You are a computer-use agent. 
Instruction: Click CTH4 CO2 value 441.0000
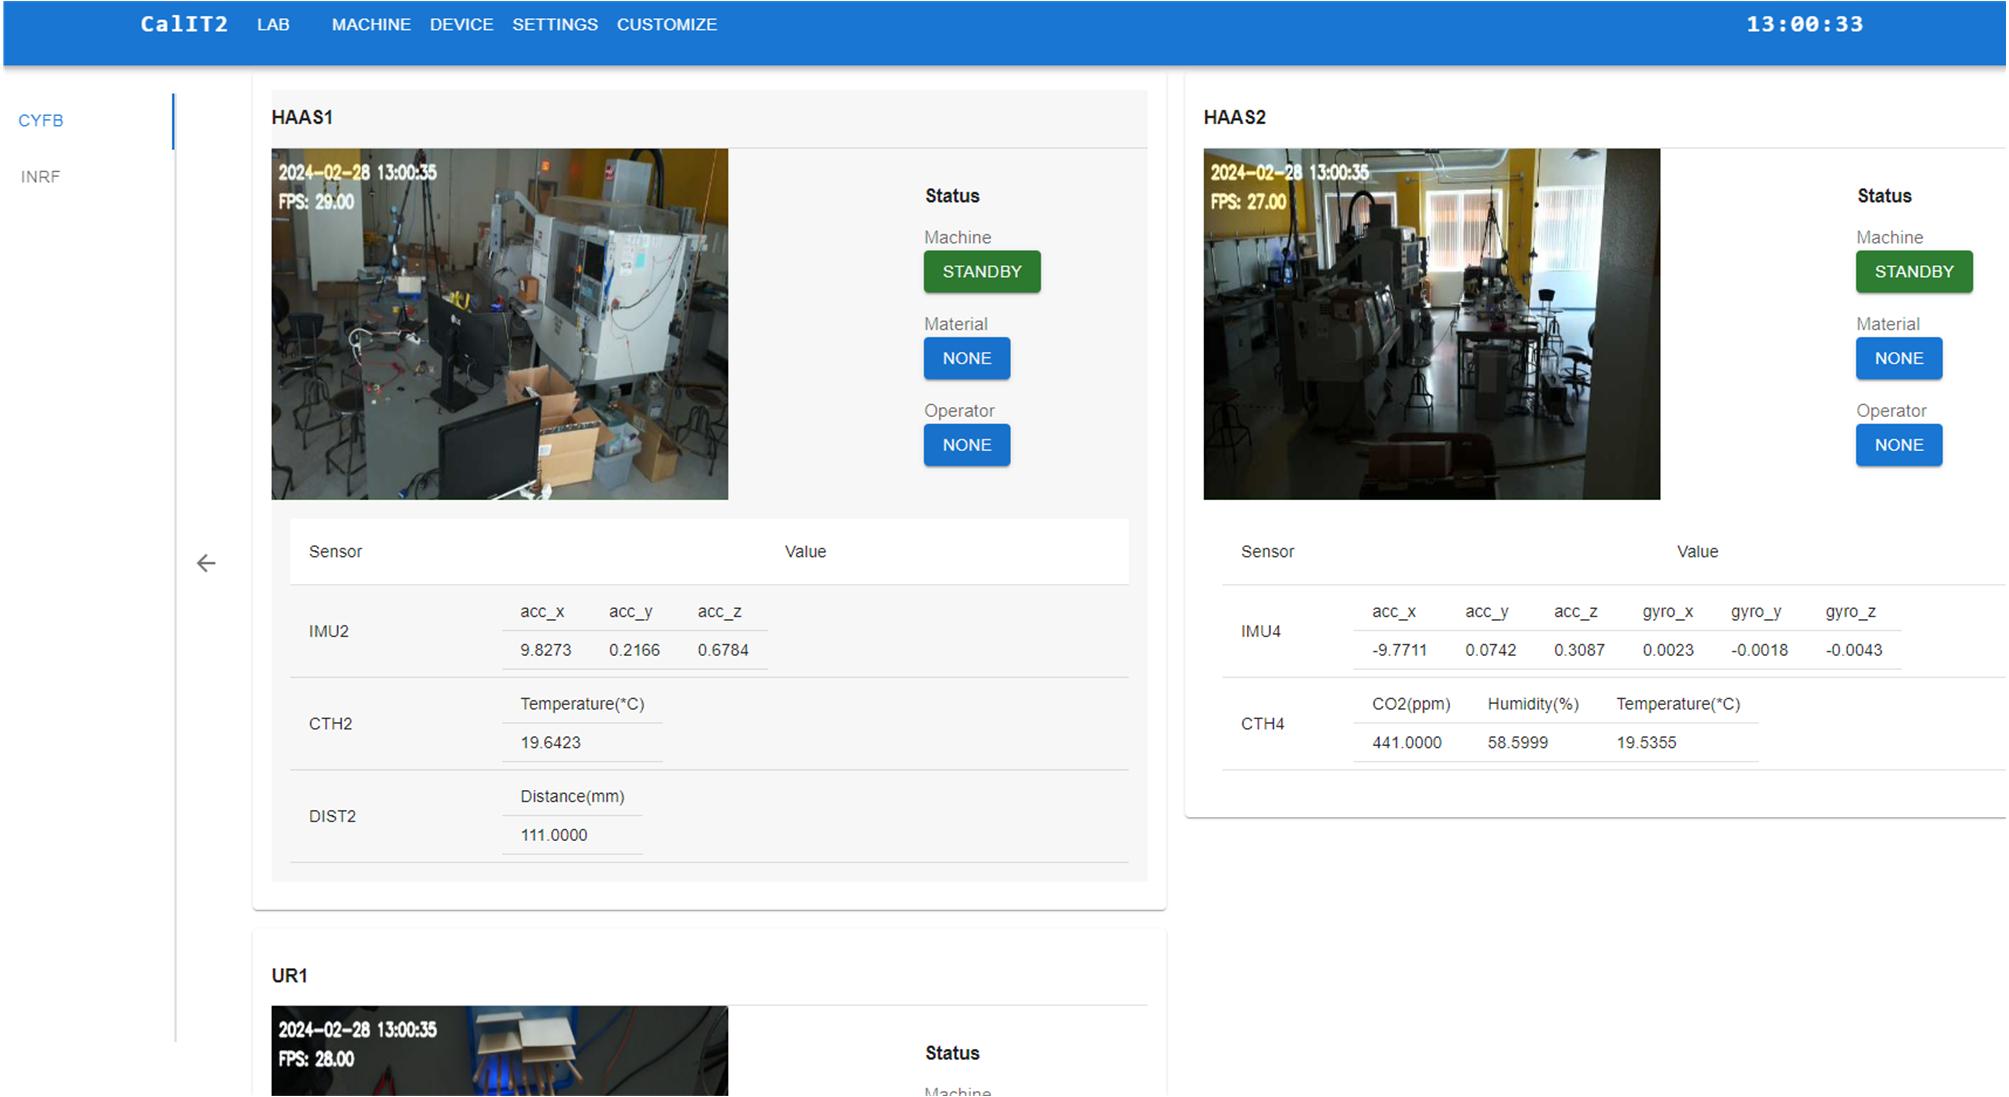1407,743
